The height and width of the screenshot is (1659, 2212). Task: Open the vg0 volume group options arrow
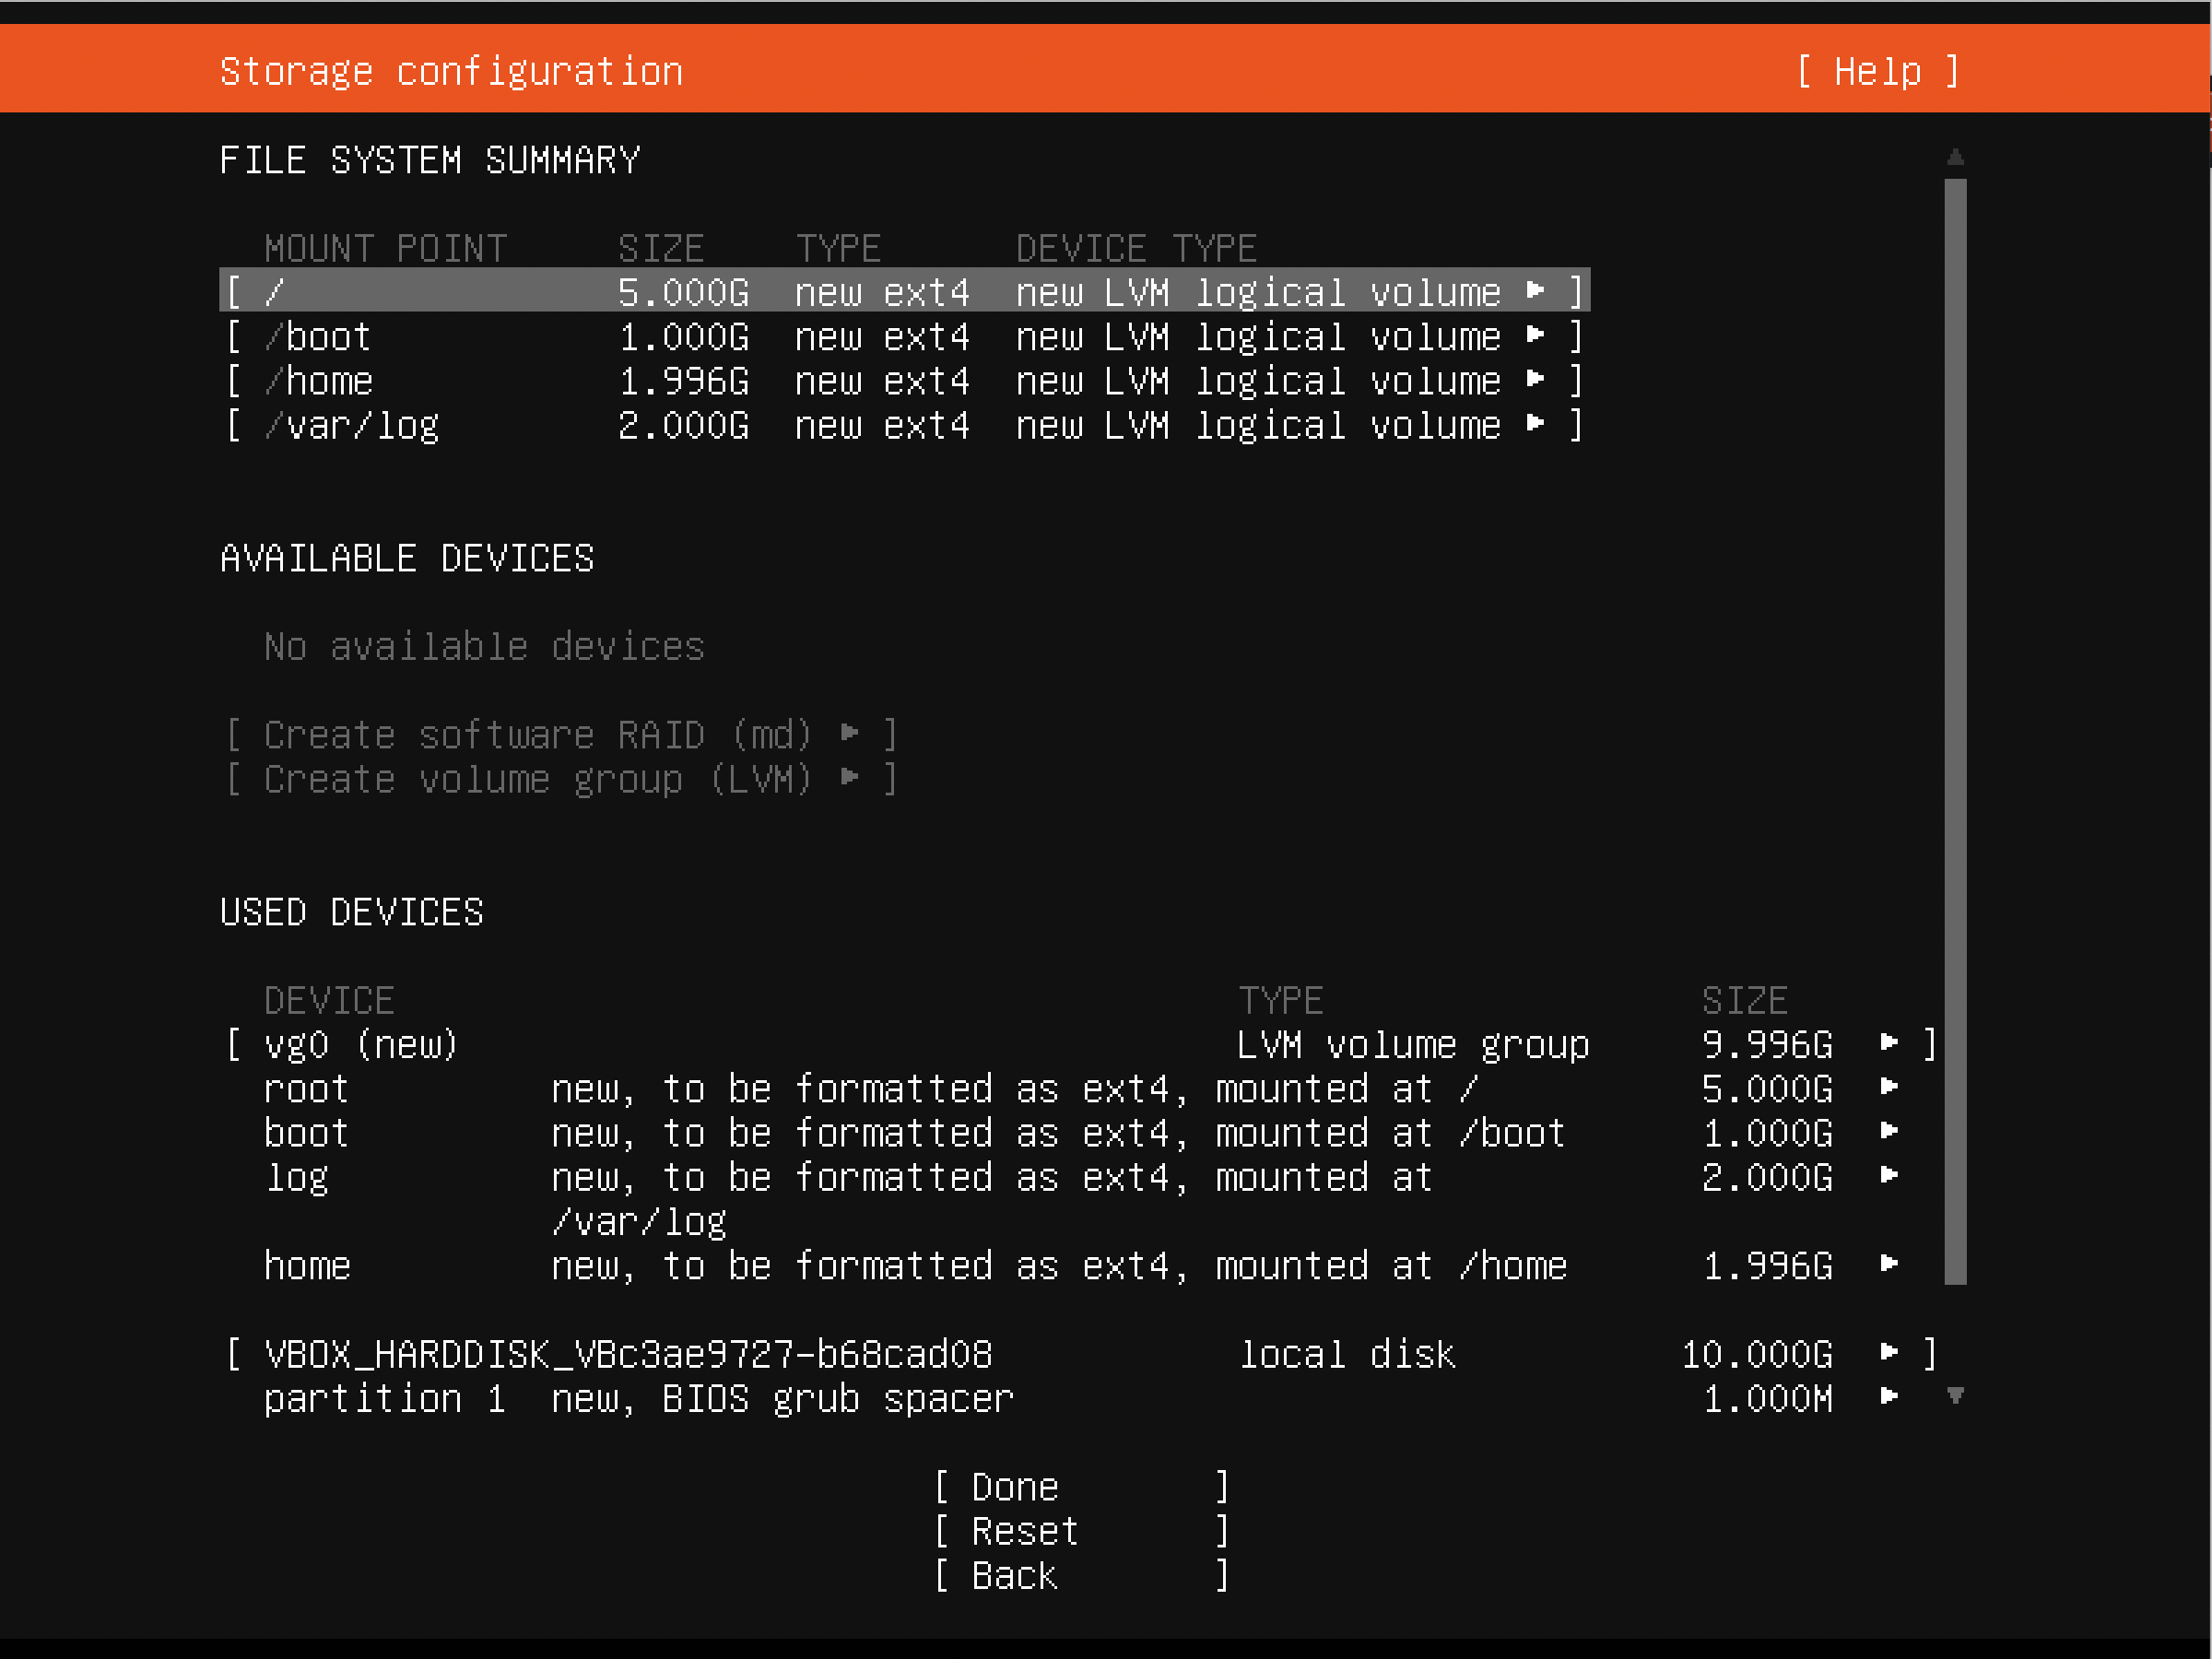(1889, 1043)
